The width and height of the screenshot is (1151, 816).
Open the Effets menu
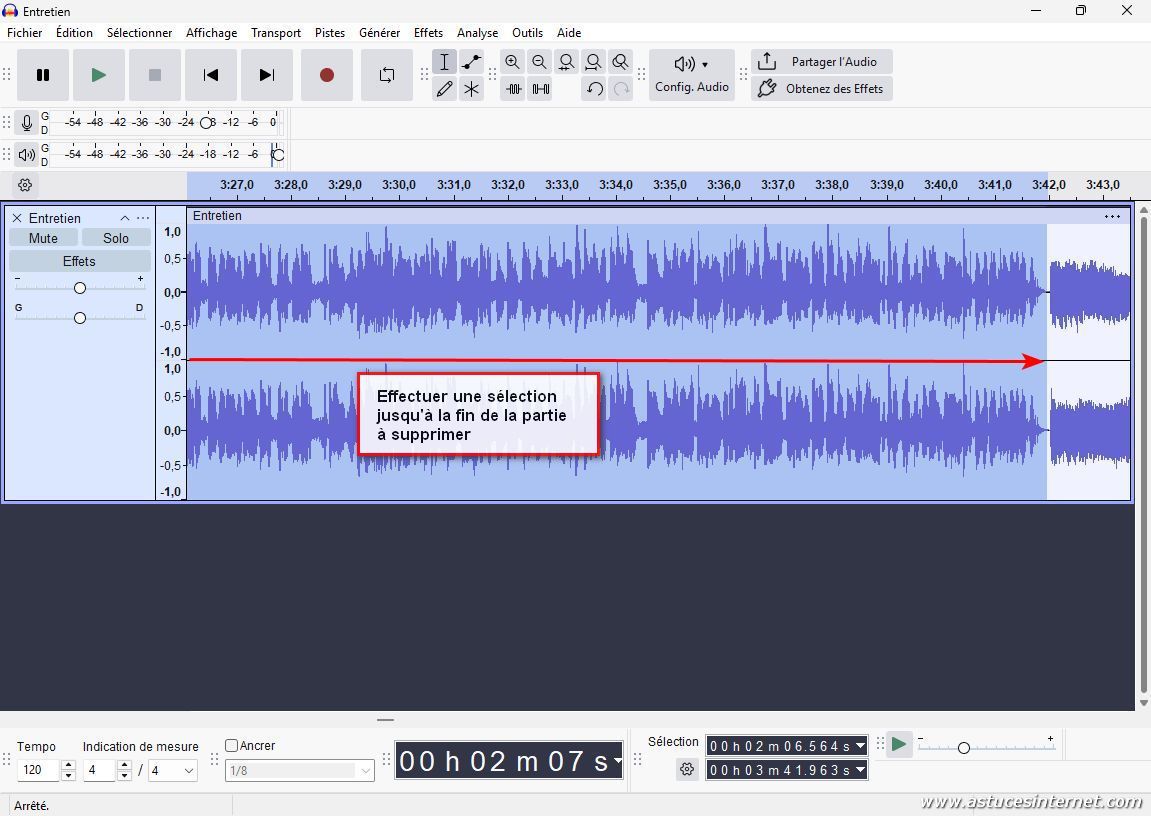(428, 32)
